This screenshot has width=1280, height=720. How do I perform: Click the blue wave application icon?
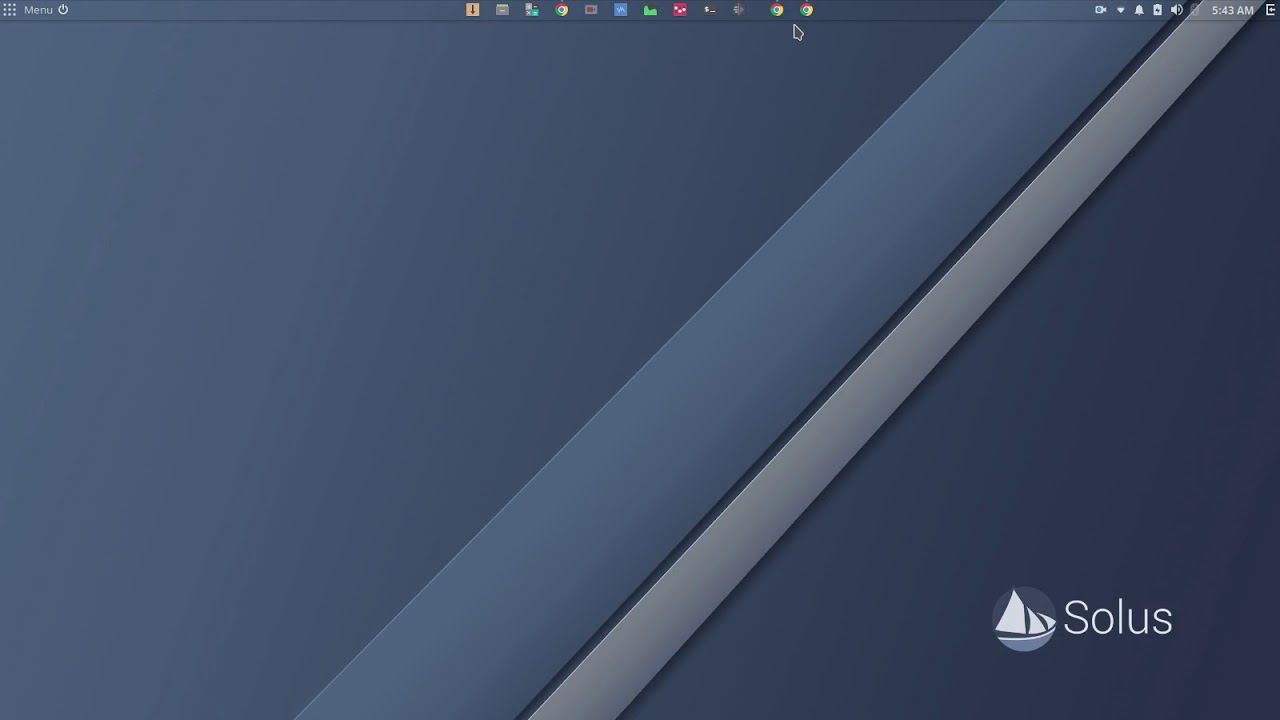tap(621, 9)
